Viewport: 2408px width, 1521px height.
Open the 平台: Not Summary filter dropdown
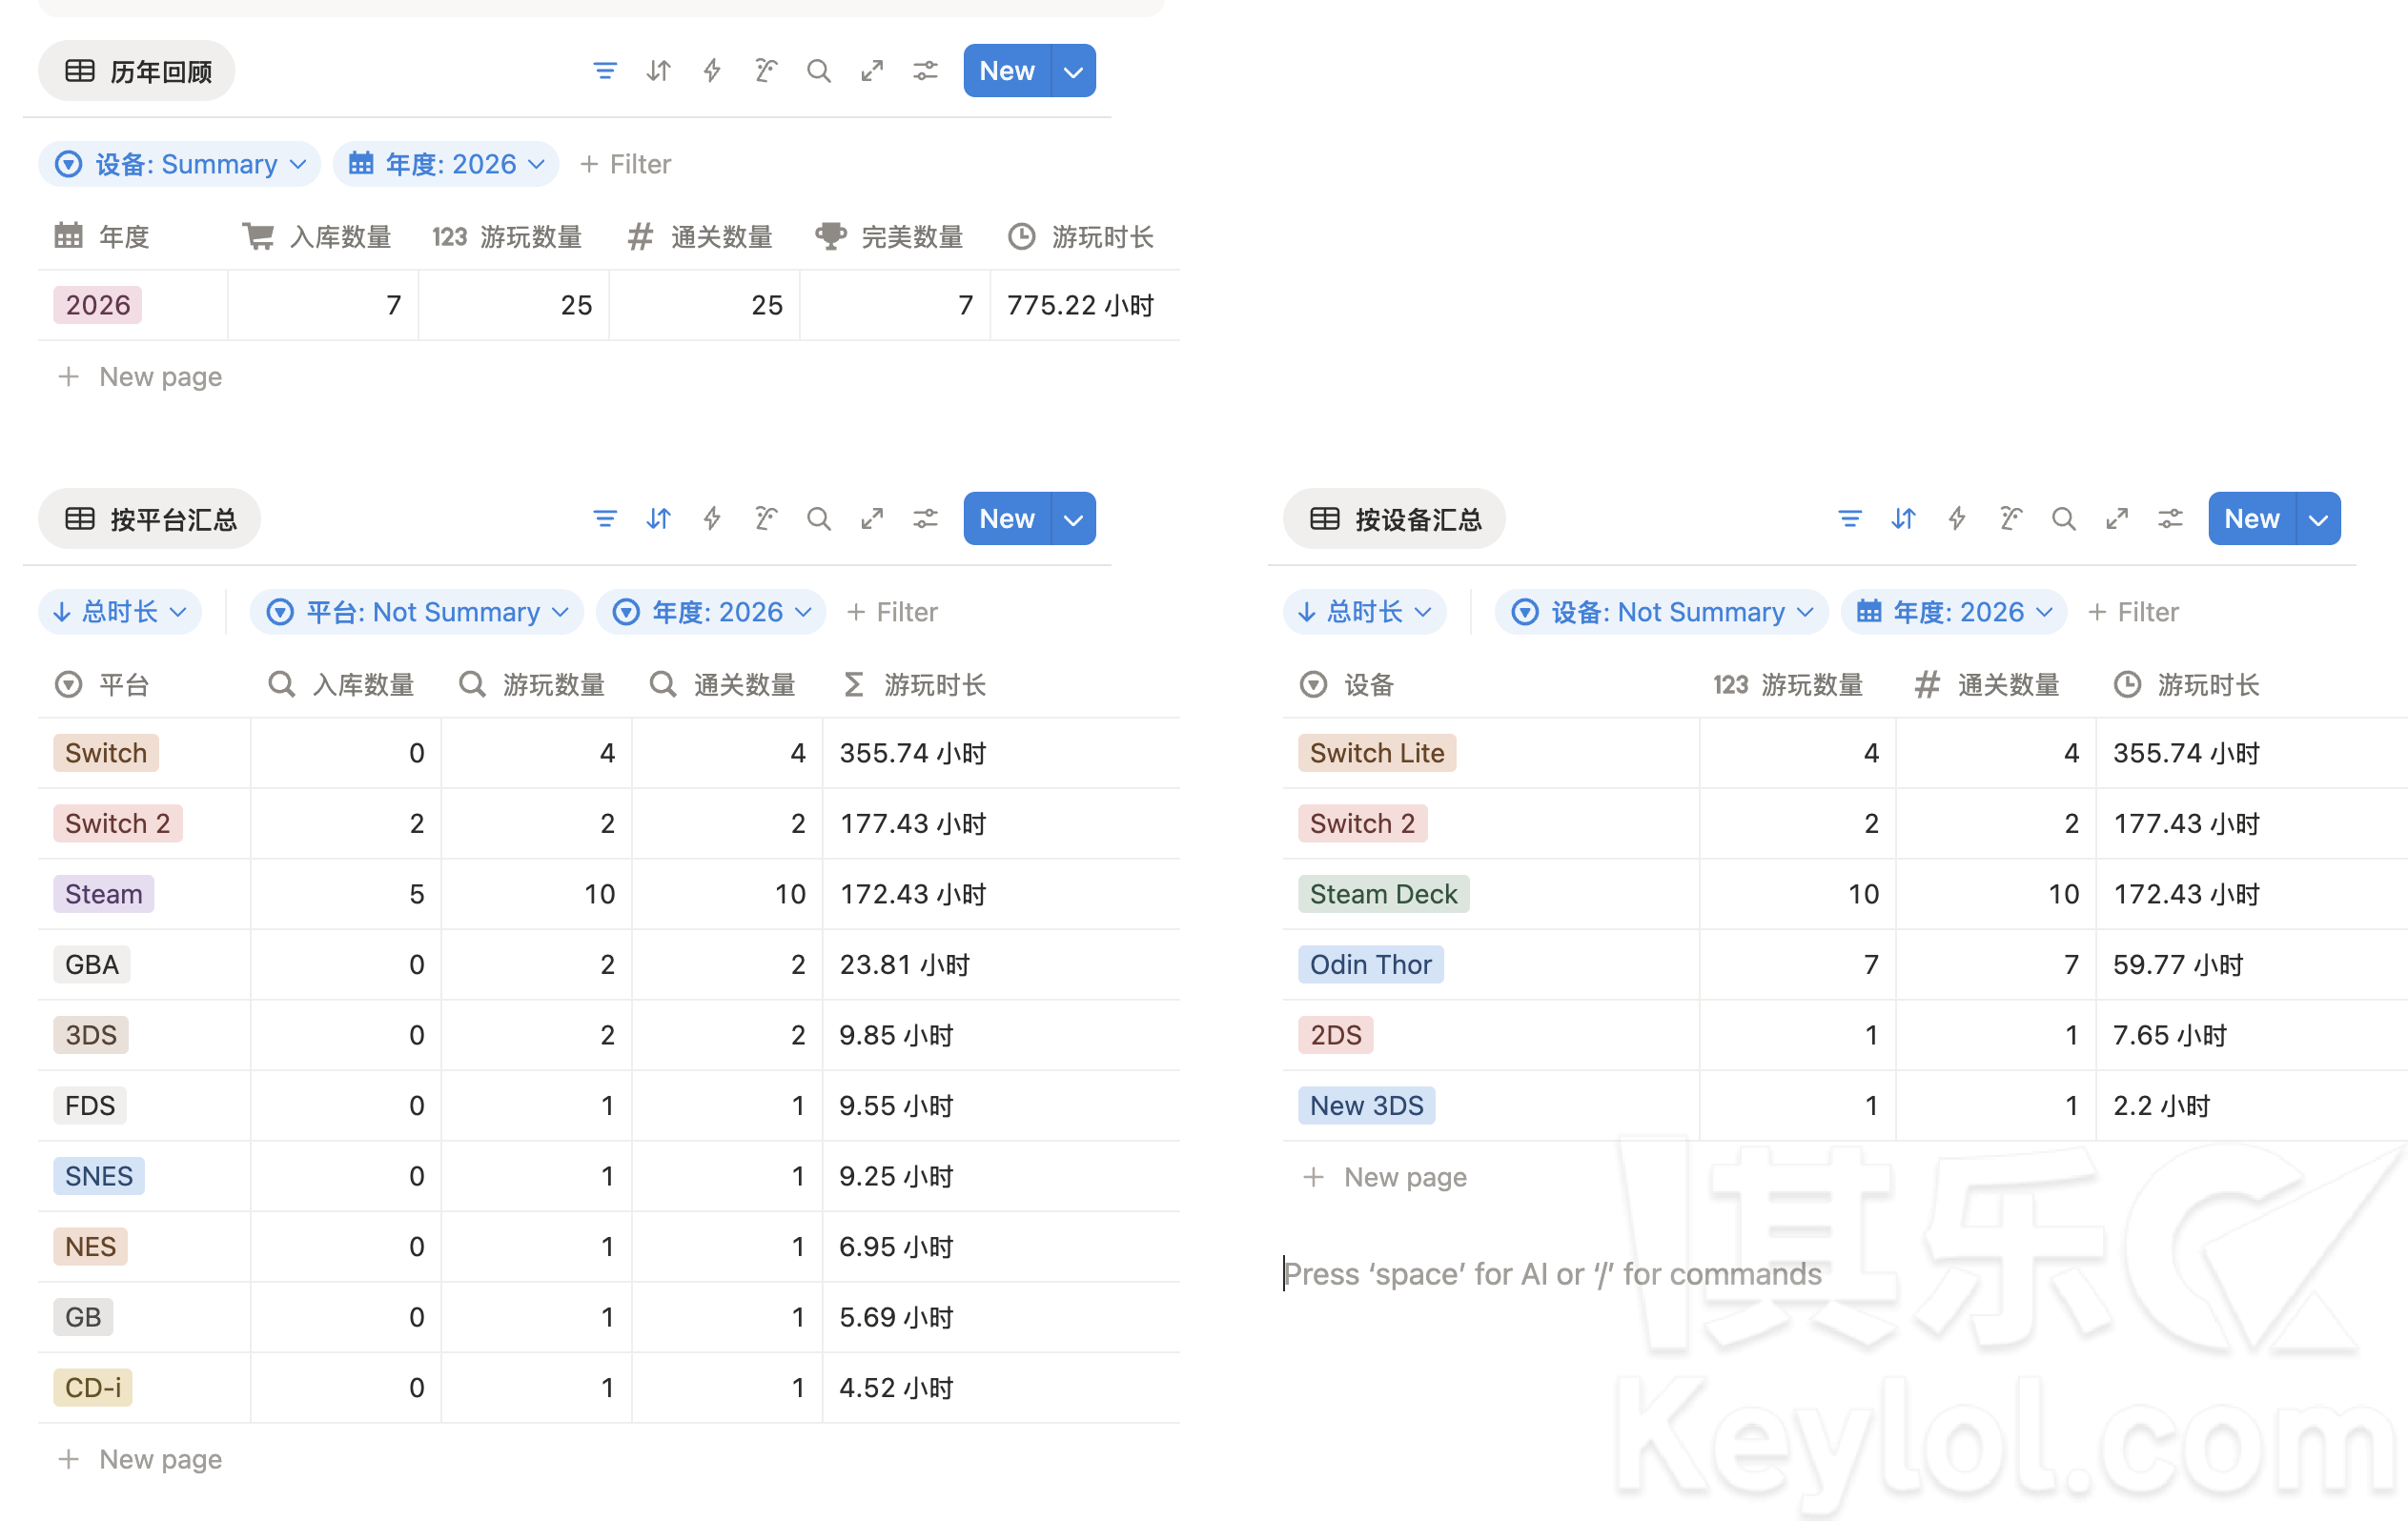click(417, 612)
